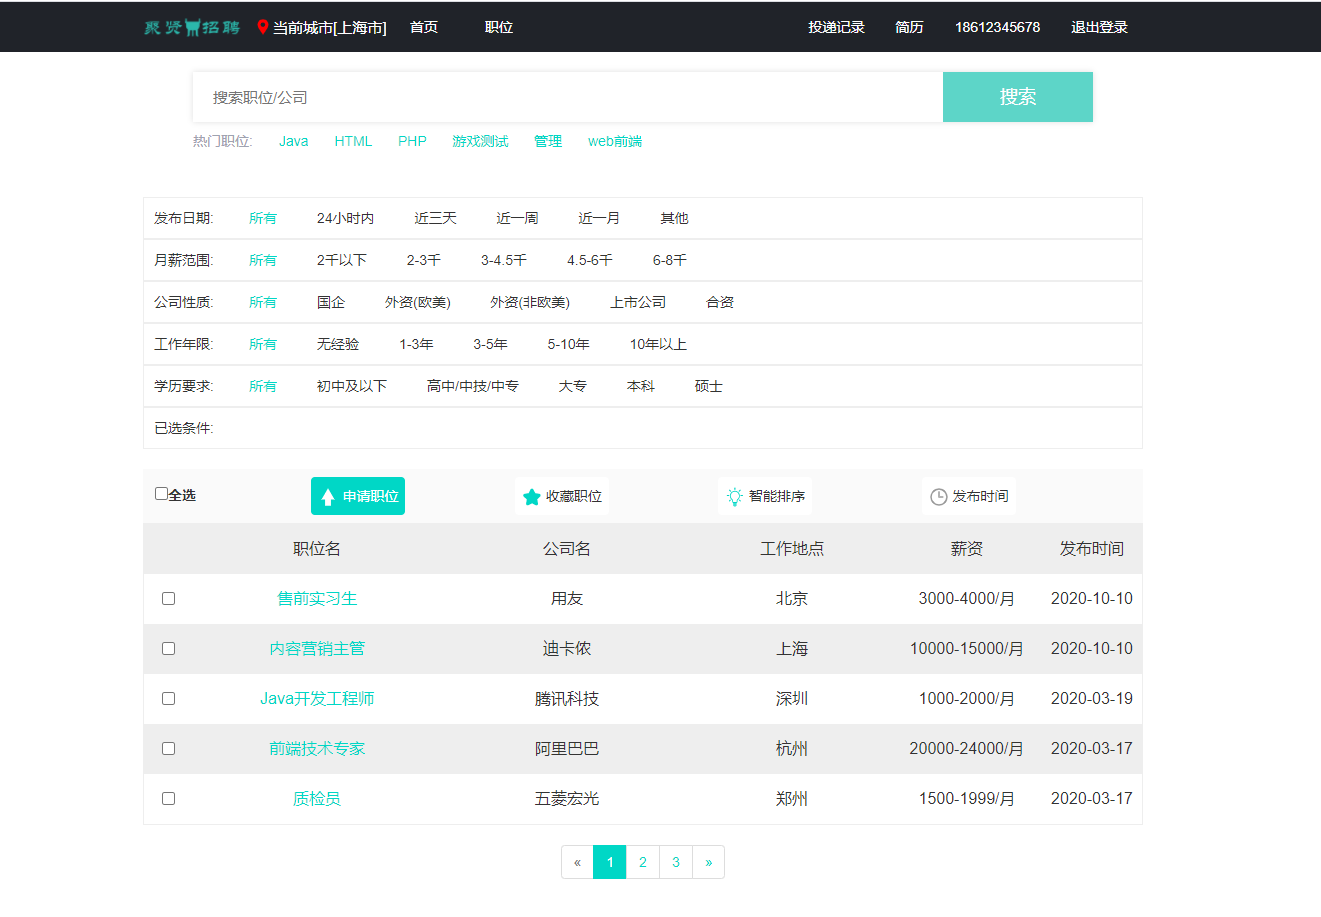
Task: Open the 职位 tab in the top navigation
Action: (499, 27)
